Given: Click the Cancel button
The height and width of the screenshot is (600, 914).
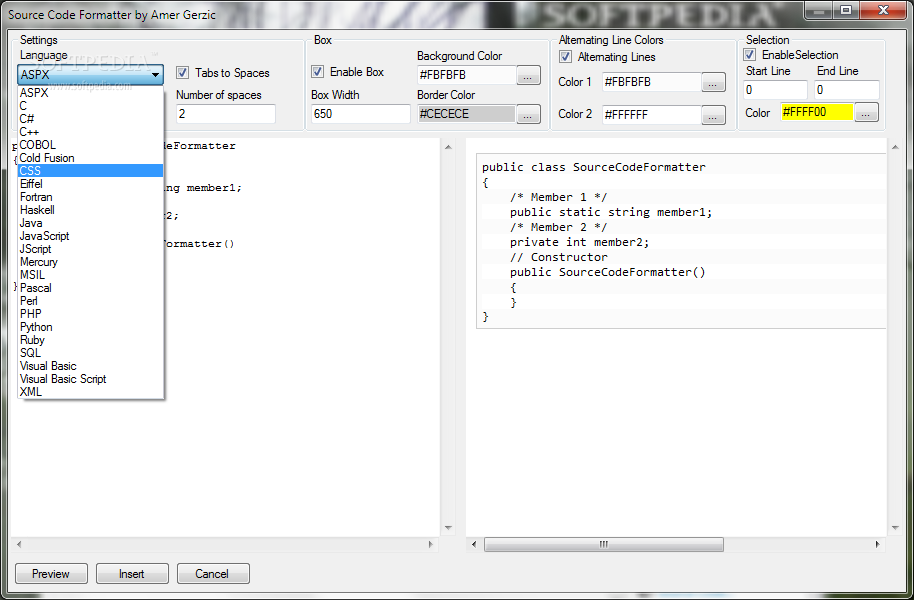Looking at the screenshot, I should (213, 574).
